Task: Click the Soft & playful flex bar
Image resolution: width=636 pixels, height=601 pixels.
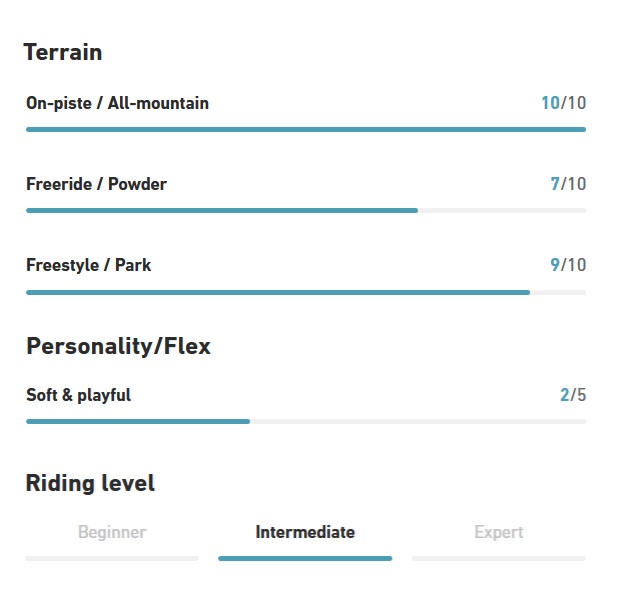Action: (x=306, y=421)
